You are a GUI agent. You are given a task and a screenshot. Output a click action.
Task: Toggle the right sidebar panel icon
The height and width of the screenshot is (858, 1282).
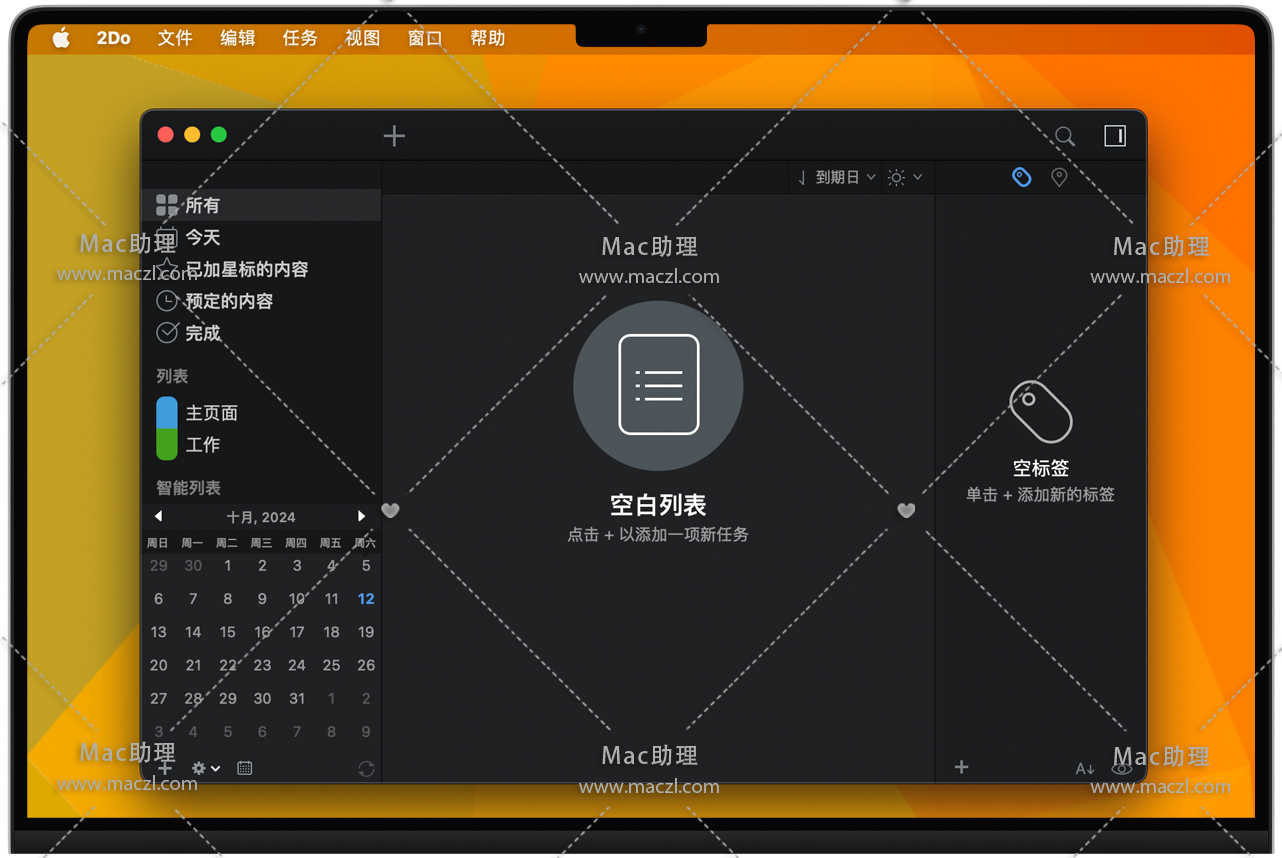(1115, 136)
